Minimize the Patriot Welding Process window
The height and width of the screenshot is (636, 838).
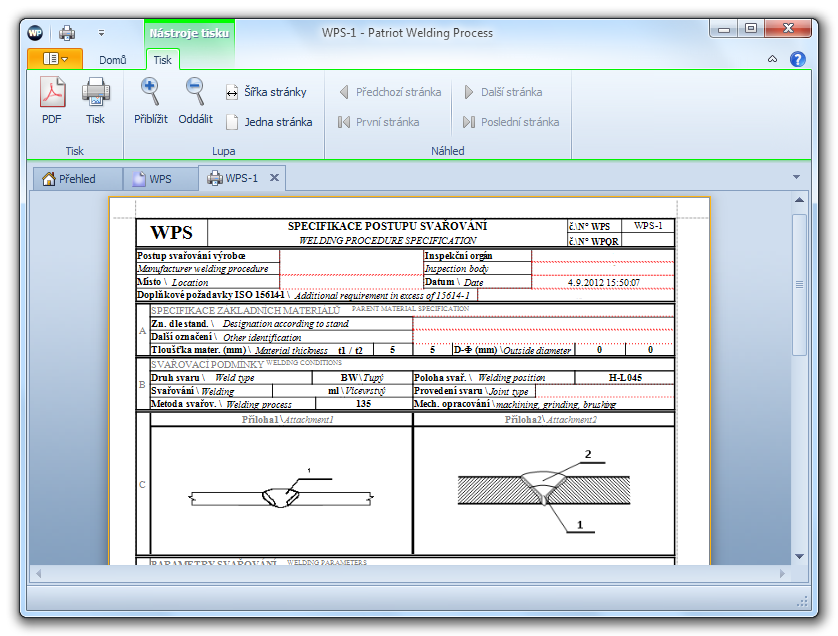click(724, 28)
